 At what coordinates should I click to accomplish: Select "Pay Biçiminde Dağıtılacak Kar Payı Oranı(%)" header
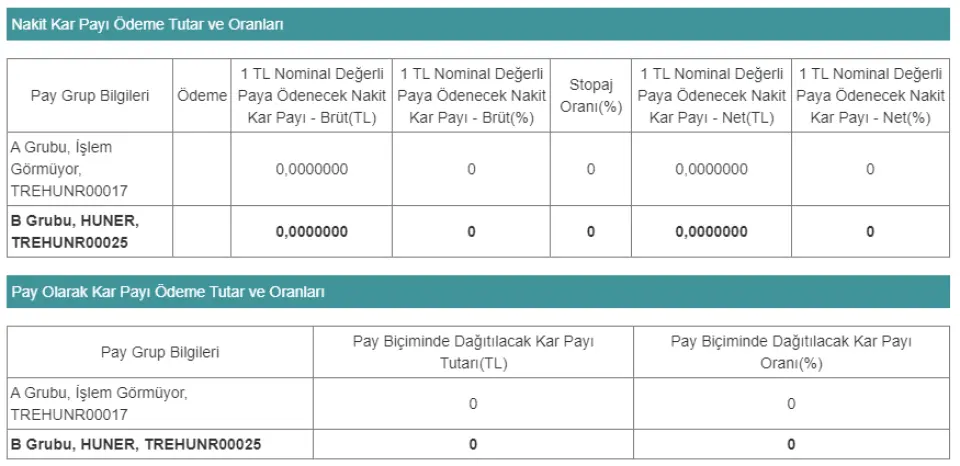[x=791, y=352]
